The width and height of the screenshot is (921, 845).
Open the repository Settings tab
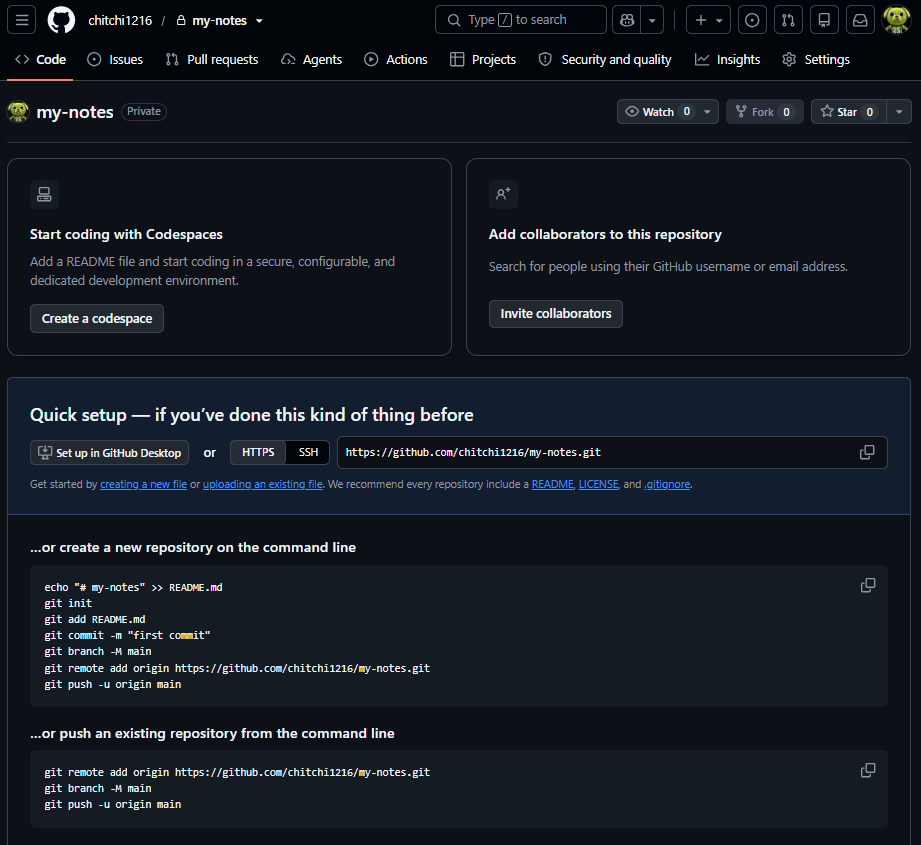(x=816, y=59)
